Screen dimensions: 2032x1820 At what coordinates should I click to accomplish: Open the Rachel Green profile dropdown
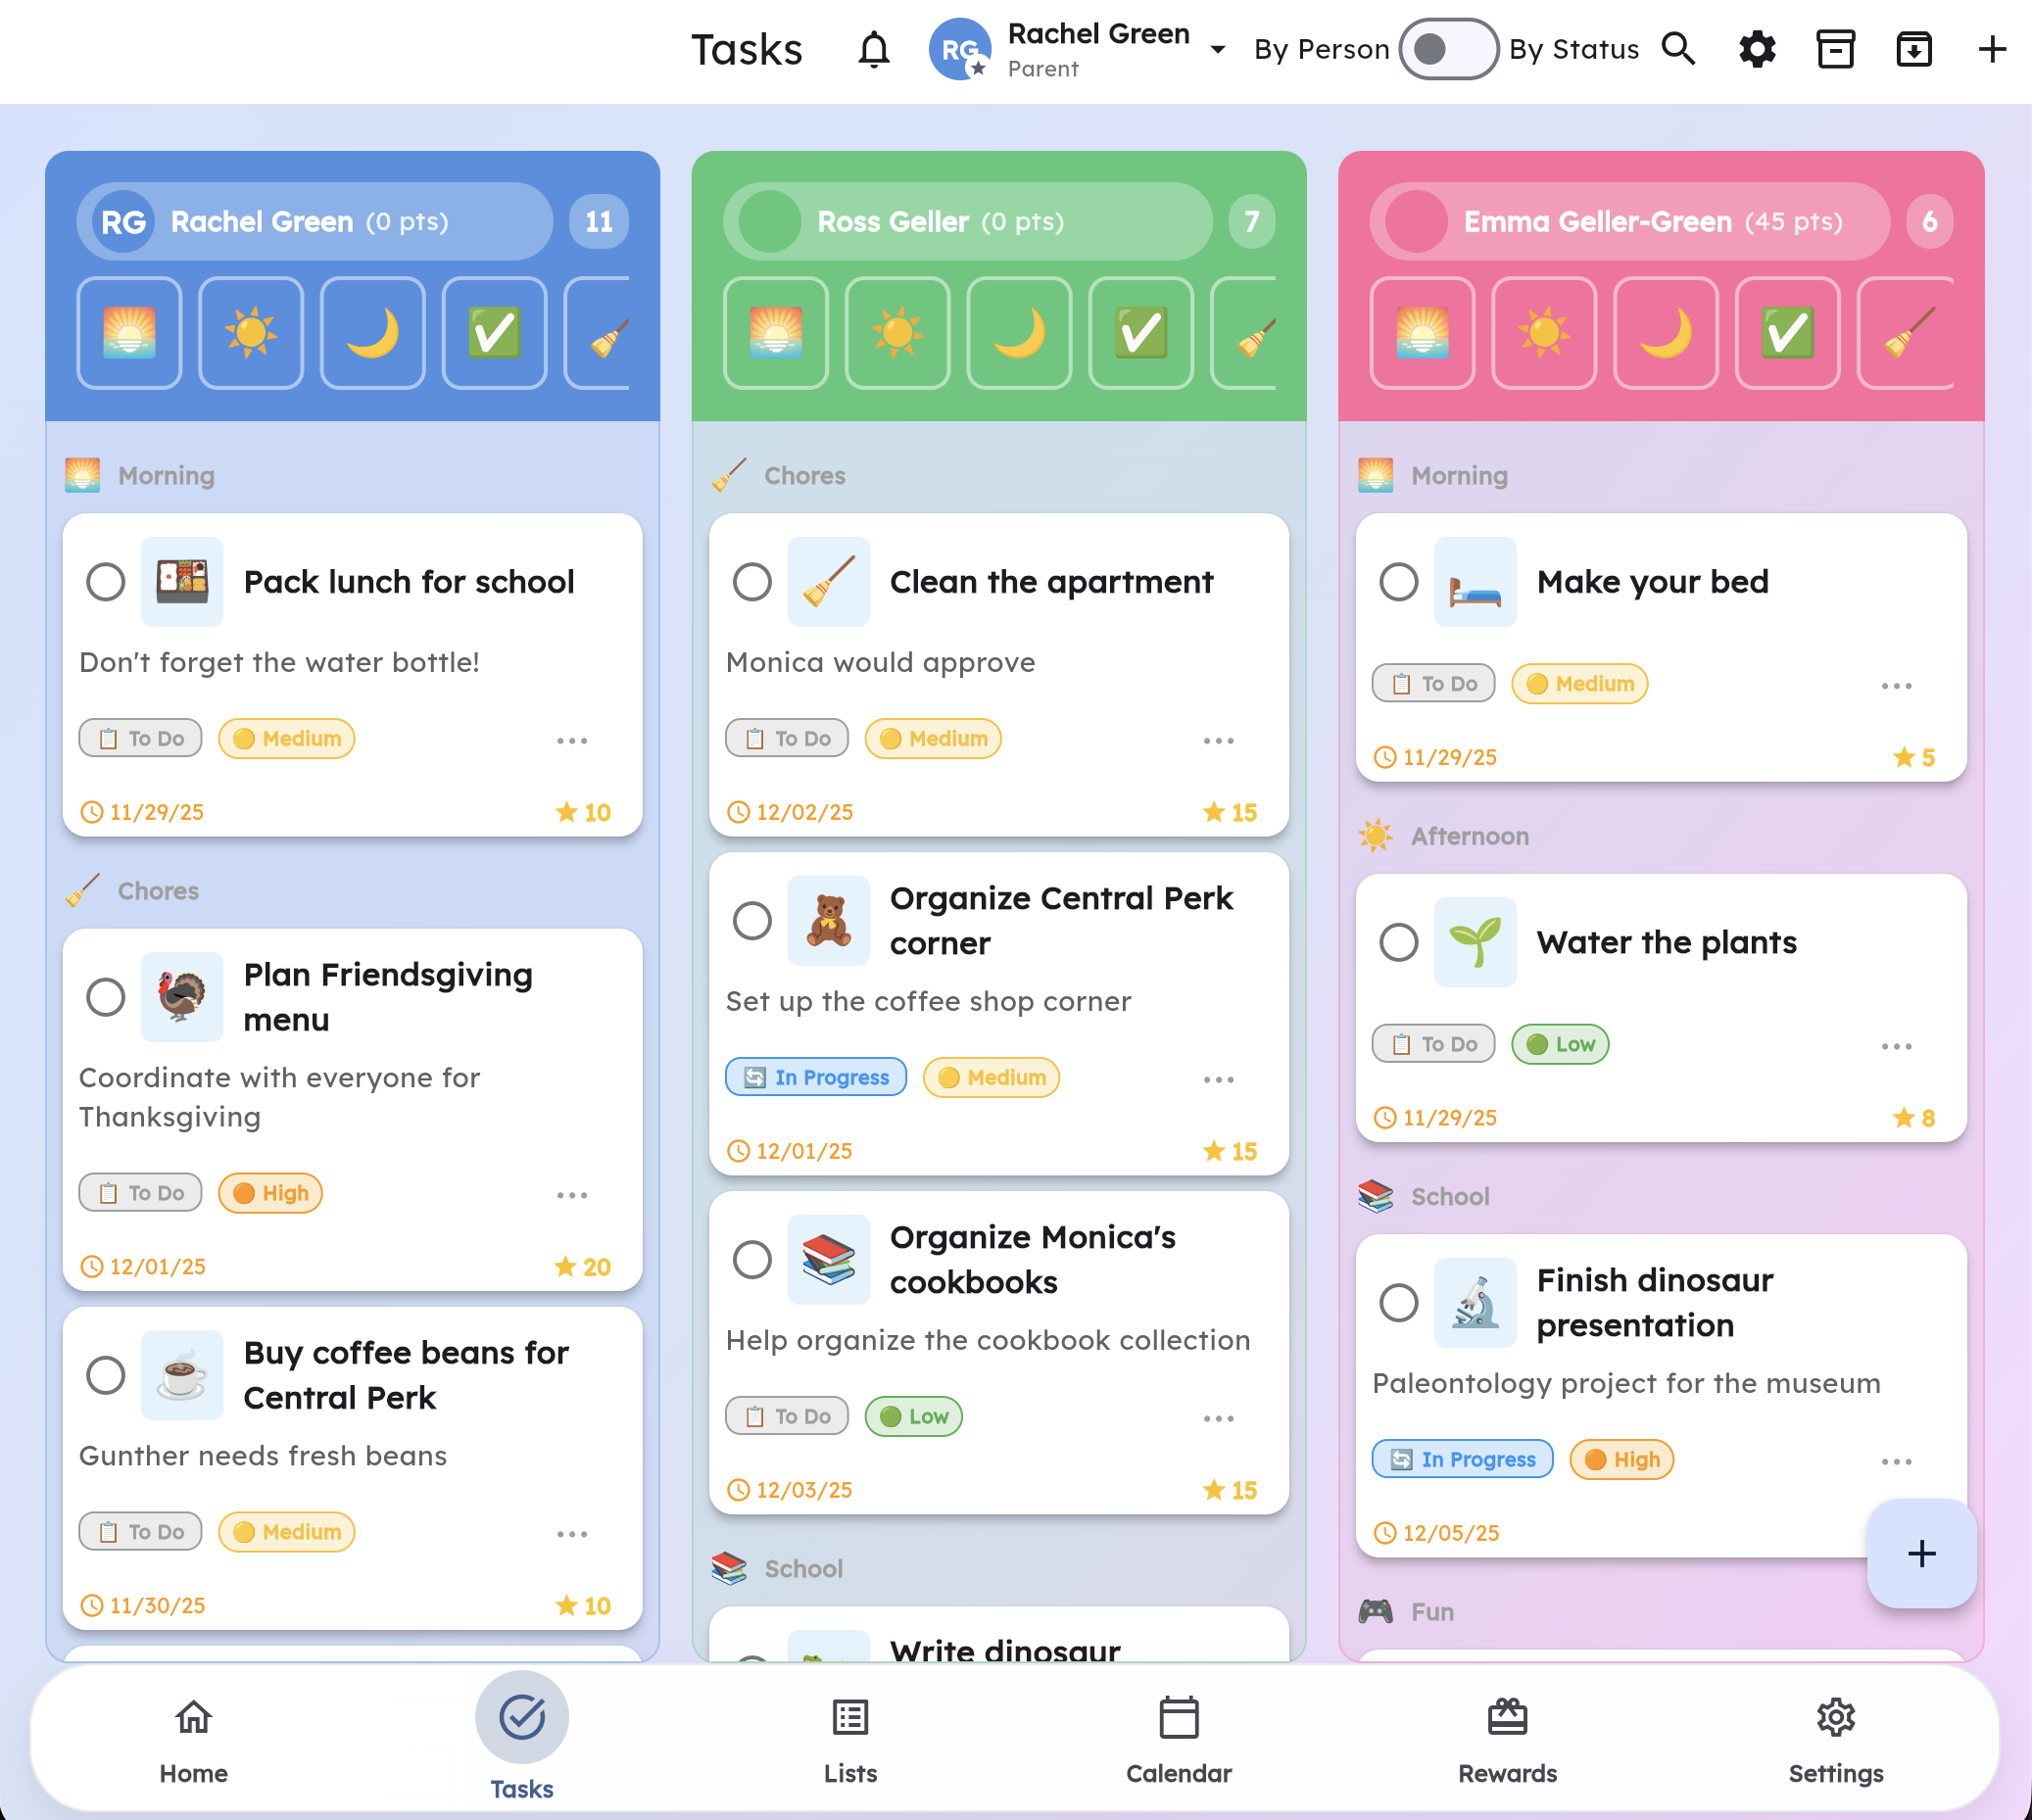(1216, 50)
